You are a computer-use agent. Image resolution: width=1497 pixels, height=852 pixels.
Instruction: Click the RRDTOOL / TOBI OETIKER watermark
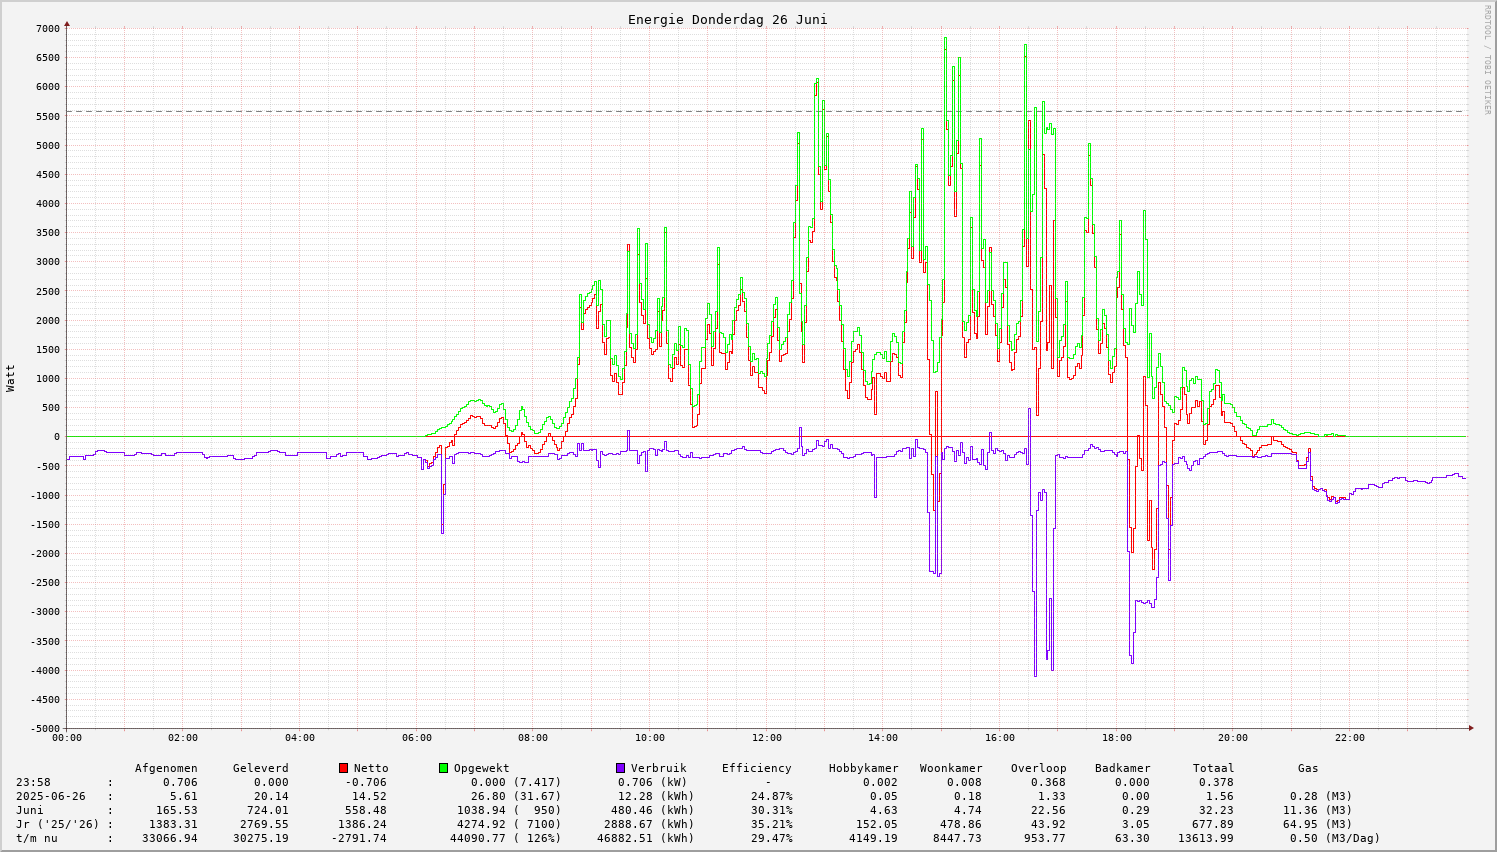tap(1487, 60)
